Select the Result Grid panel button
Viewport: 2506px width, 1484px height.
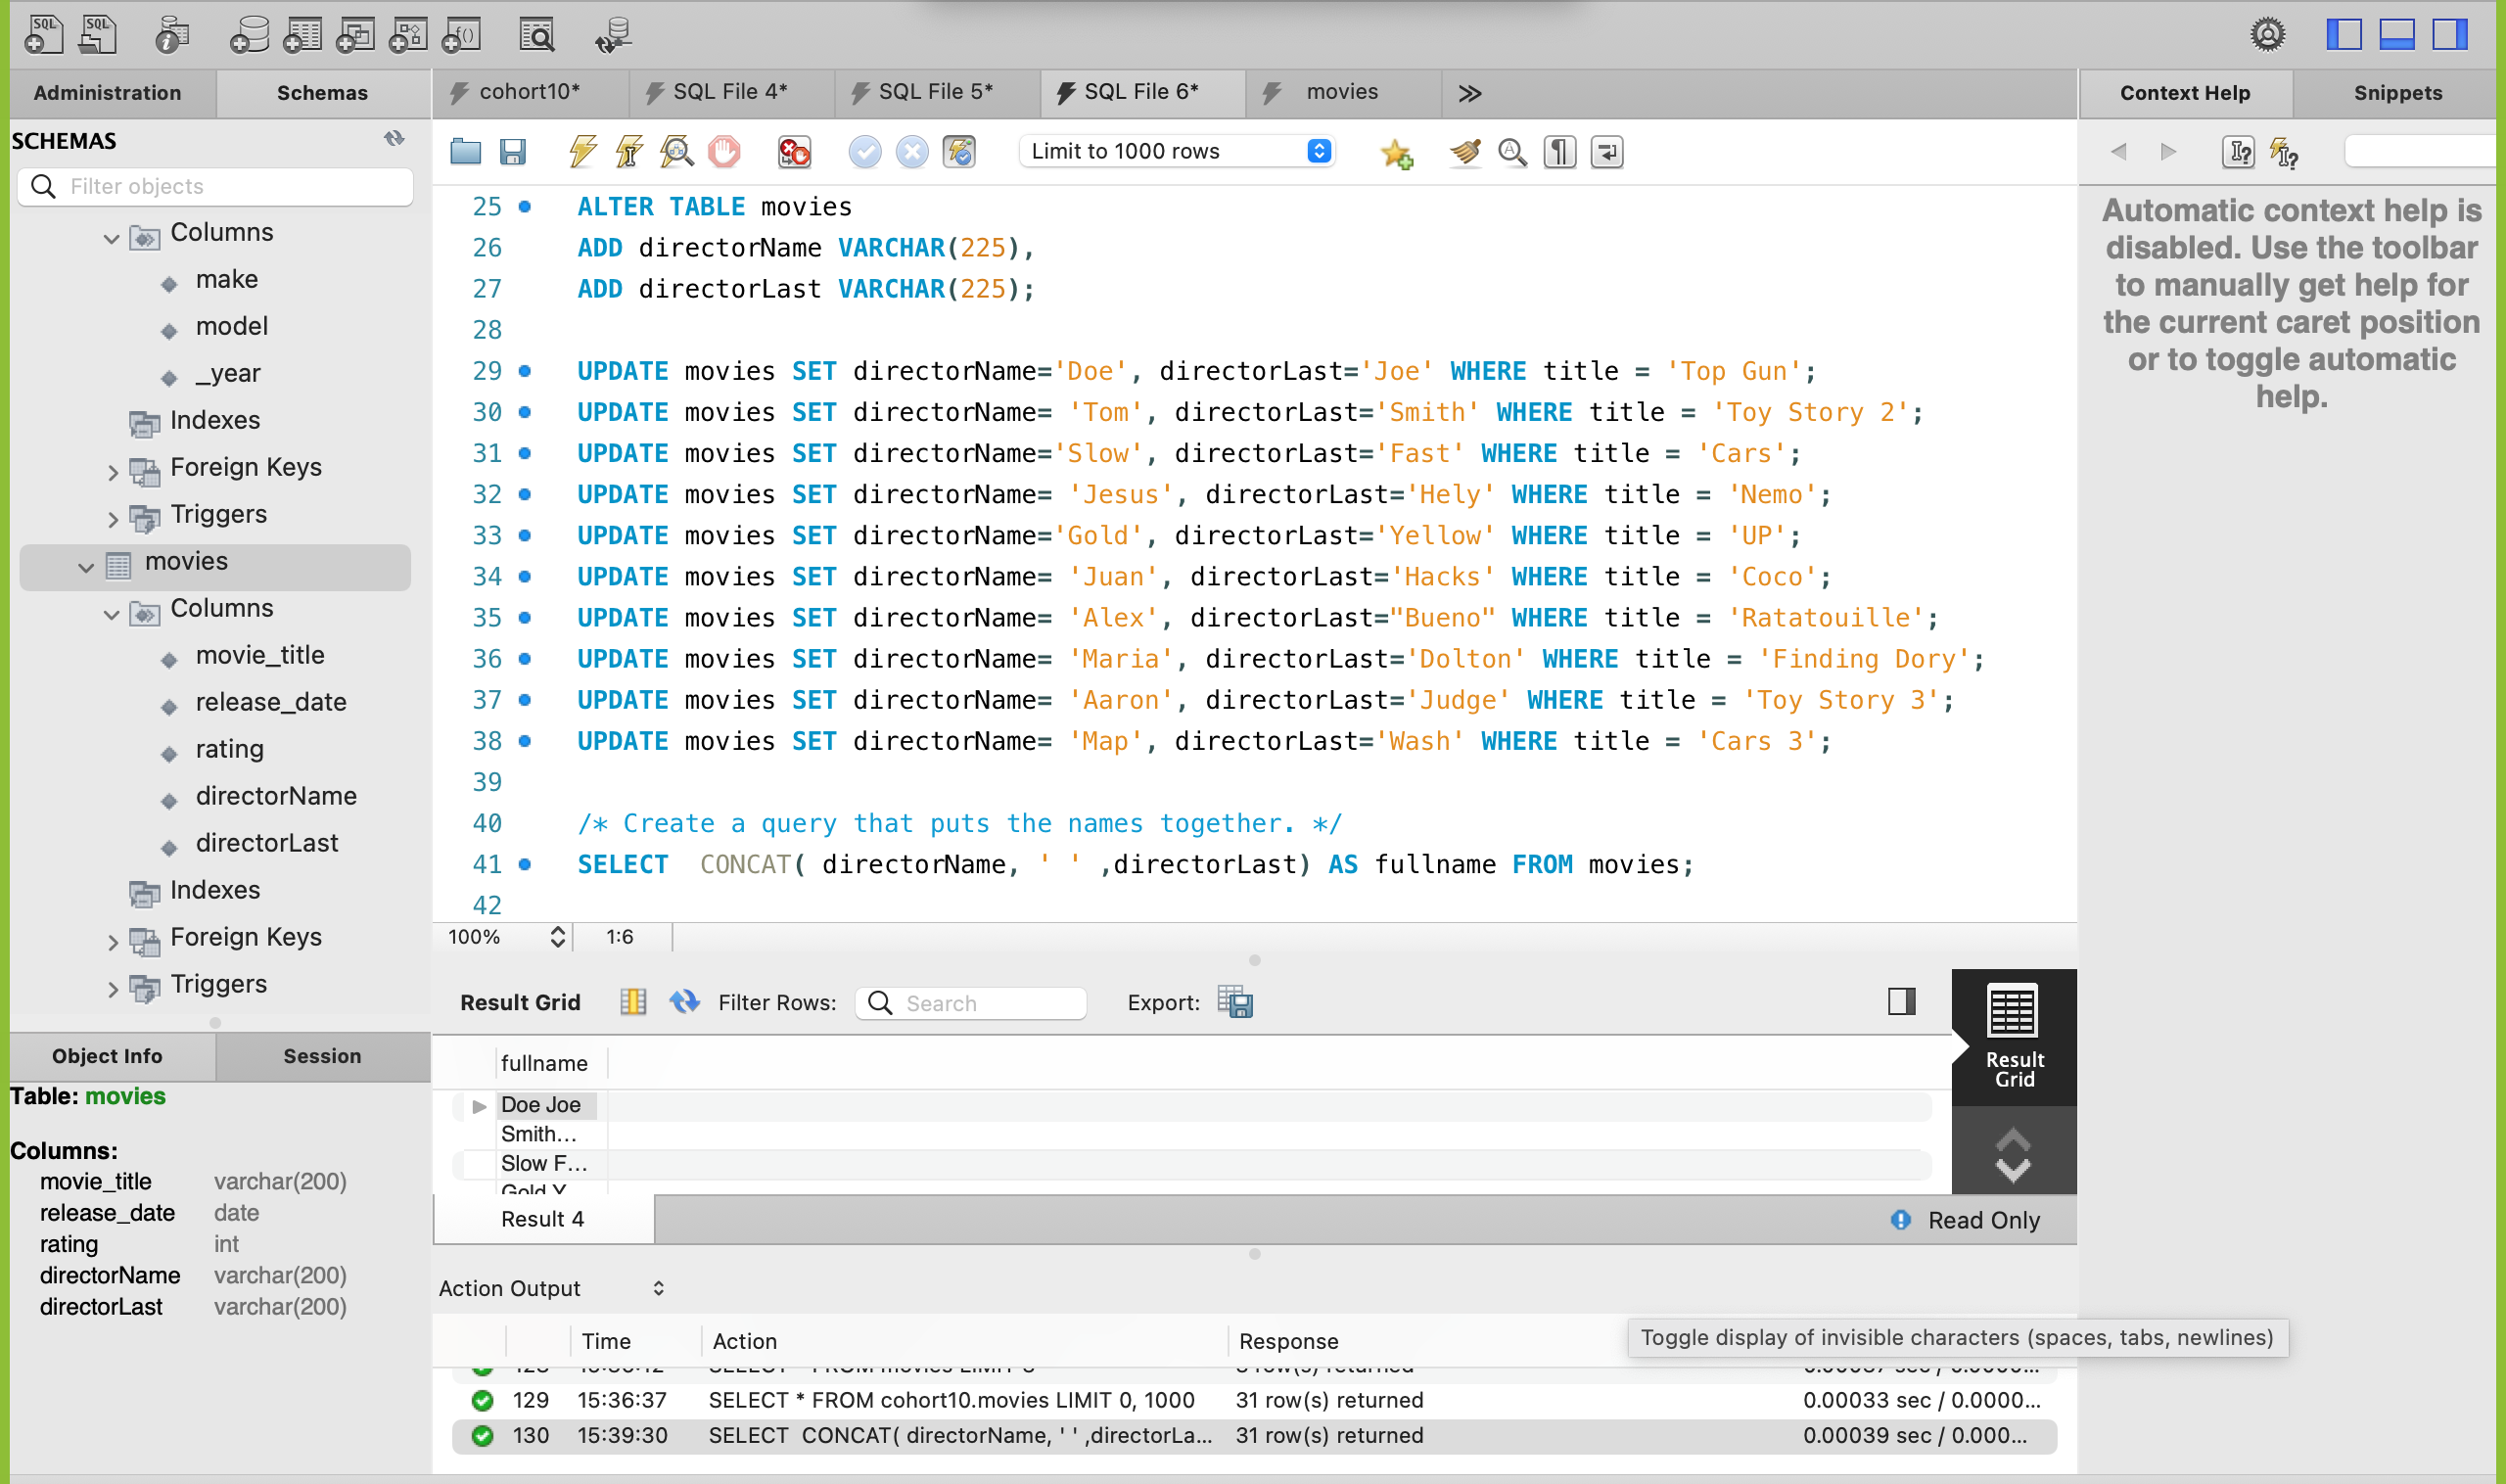point(2013,1037)
